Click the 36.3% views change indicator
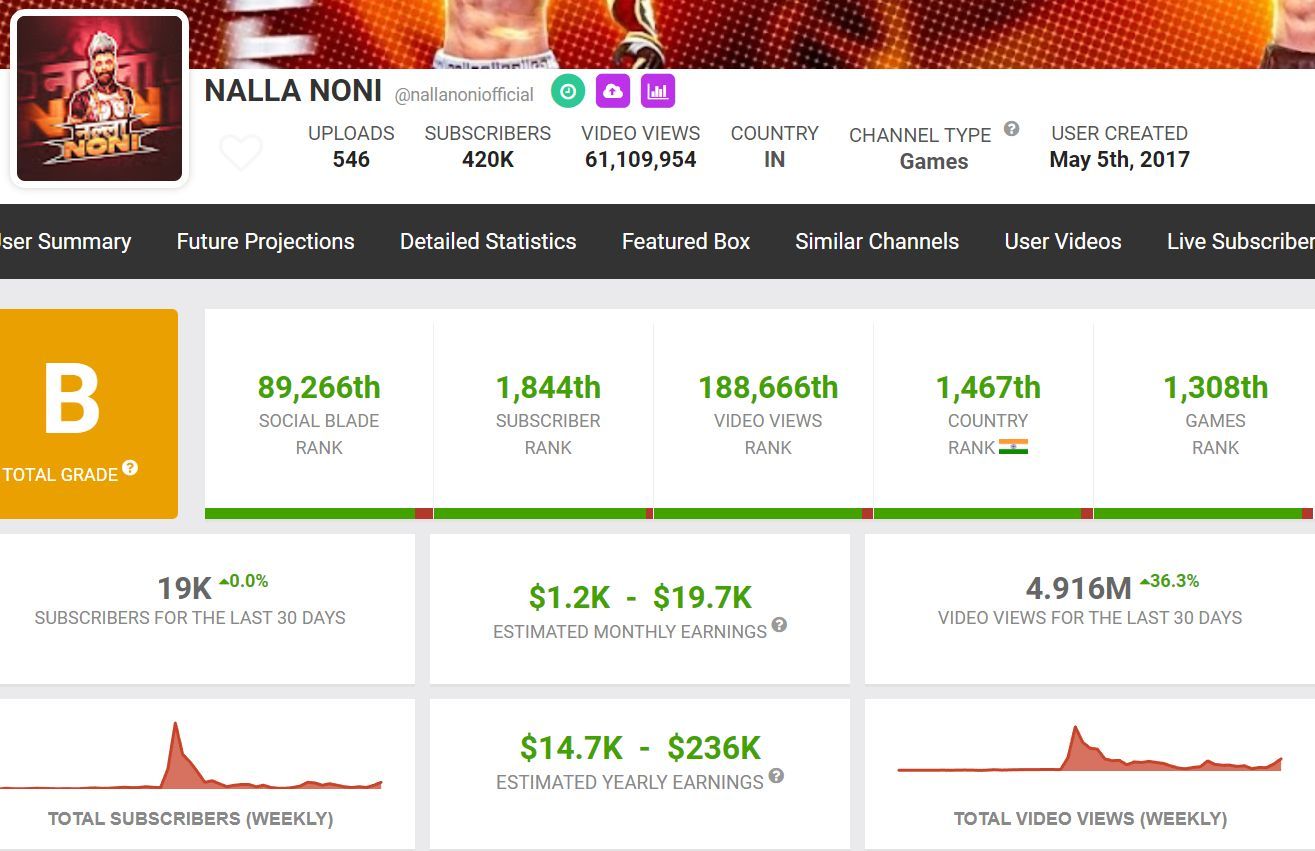 1169,581
